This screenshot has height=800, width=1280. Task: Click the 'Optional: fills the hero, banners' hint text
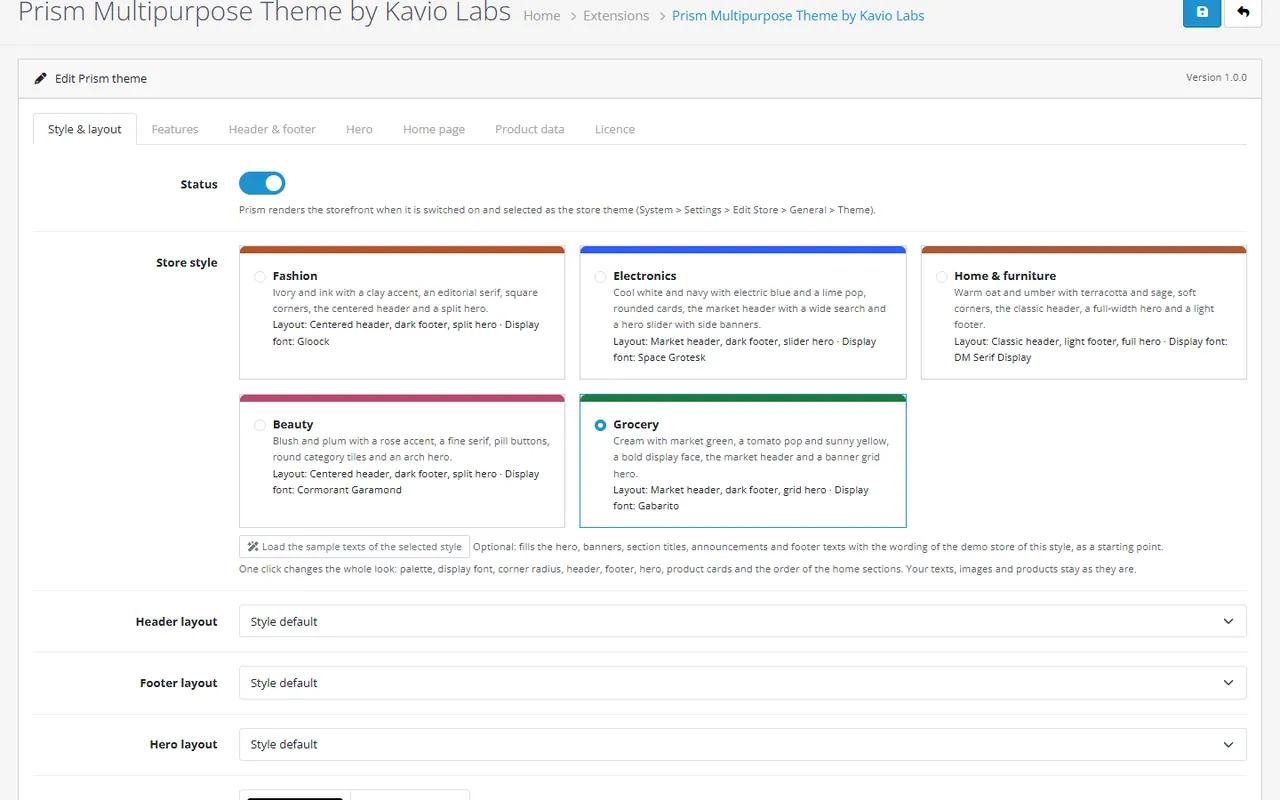[818, 547]
